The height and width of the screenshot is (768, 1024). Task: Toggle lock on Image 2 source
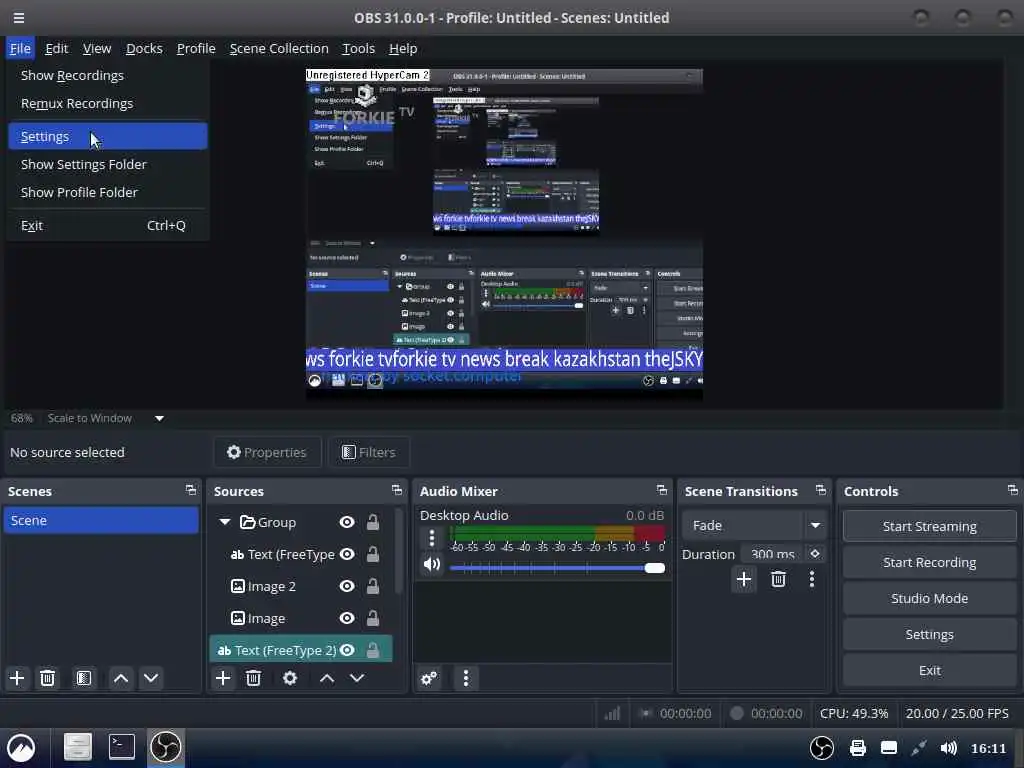click(372, 586)
